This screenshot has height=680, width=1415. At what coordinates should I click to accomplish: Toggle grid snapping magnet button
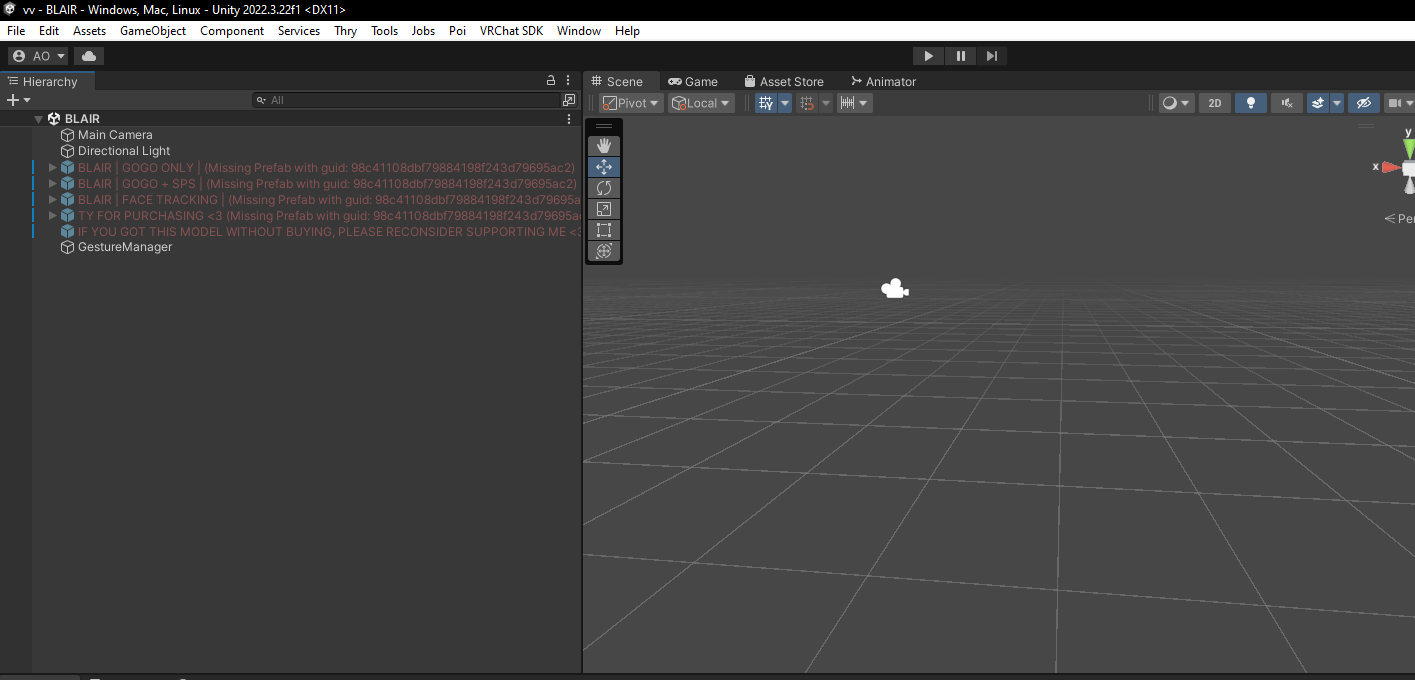(x=808, y=103)
